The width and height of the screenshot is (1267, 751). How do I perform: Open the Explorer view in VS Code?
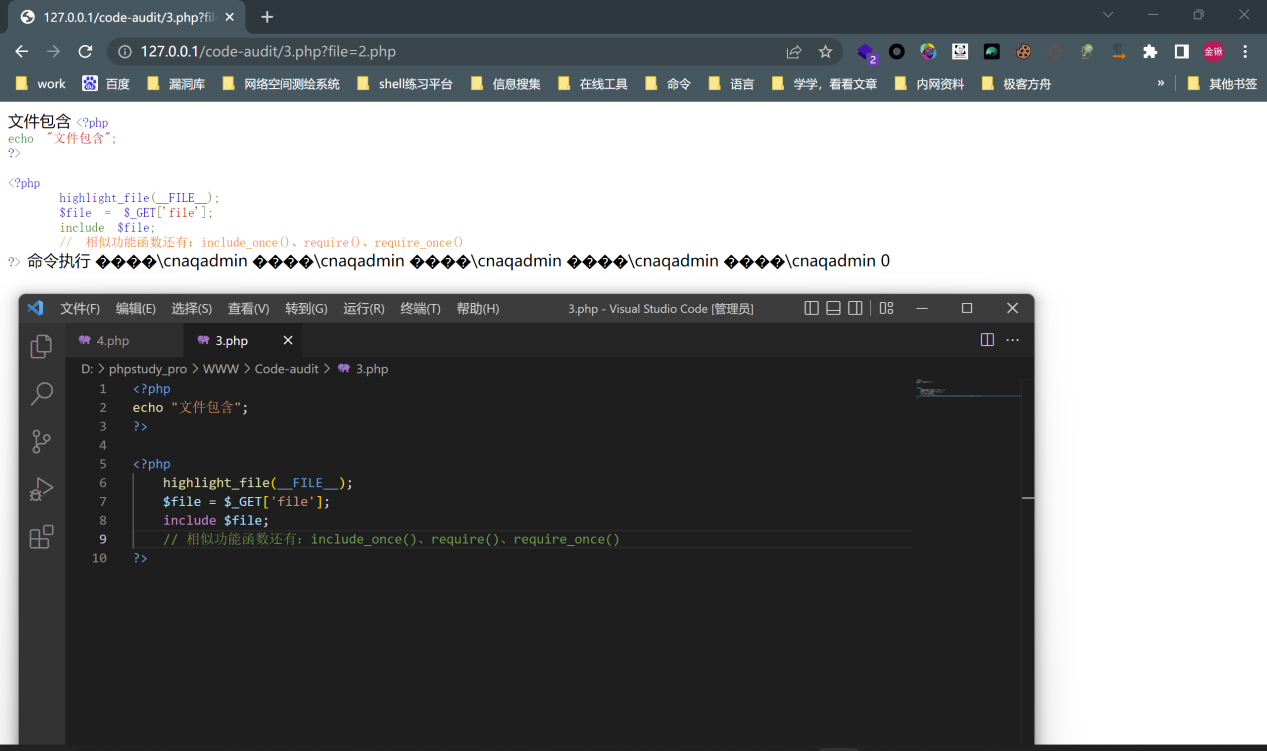click(x=41, y=346)
